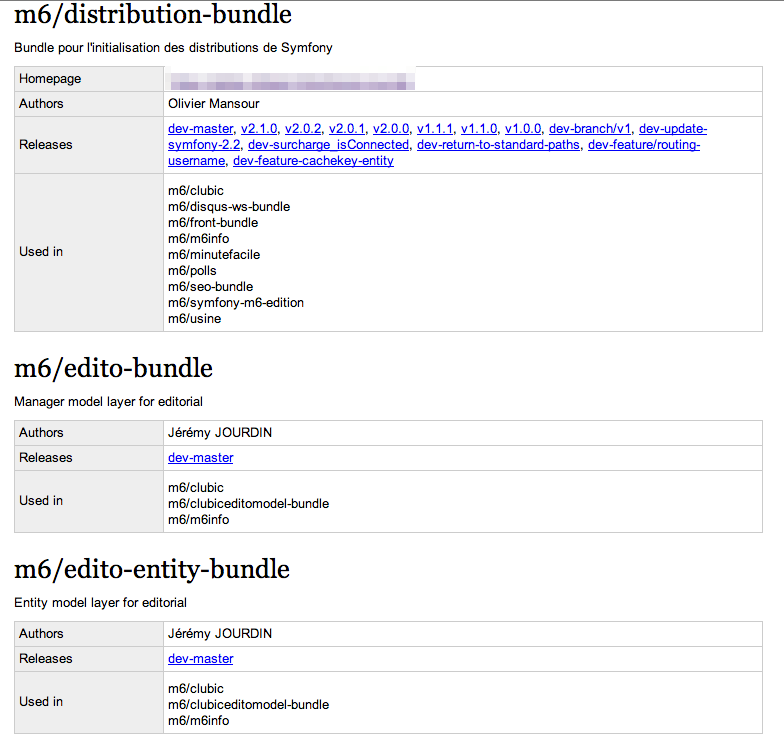Click m6/clubiceditomodel-bundle under edito-entity-bundle

(x=248, y=704)
